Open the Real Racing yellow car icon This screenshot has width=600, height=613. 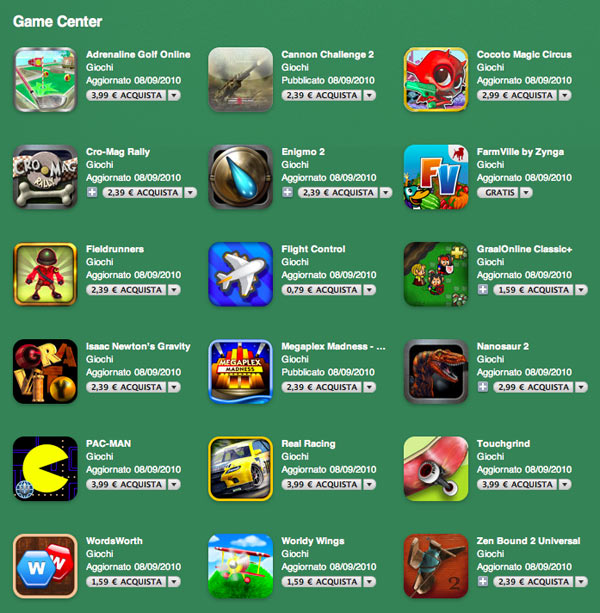click(x=240, y=469)
